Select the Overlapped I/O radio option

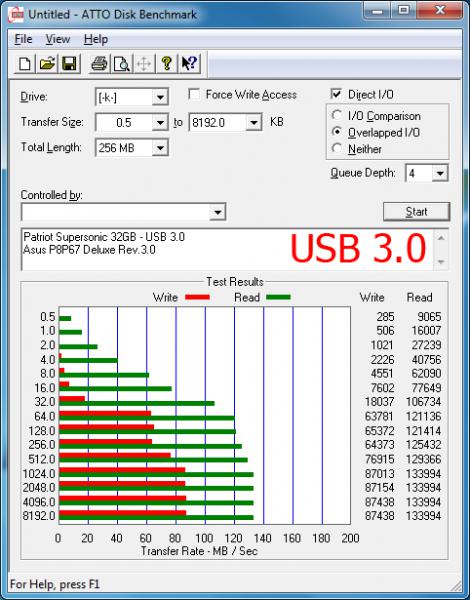[x=337, y=132]
